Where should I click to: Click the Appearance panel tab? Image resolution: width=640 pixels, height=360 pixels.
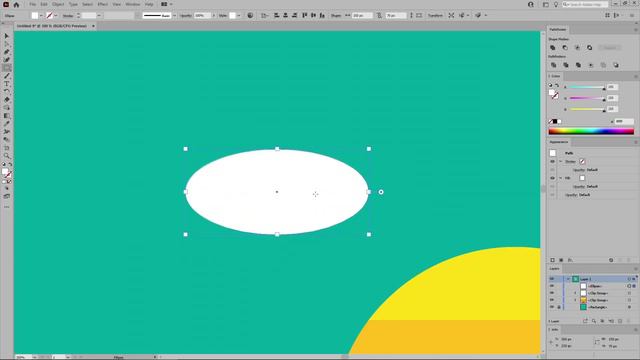coord(559,142)
